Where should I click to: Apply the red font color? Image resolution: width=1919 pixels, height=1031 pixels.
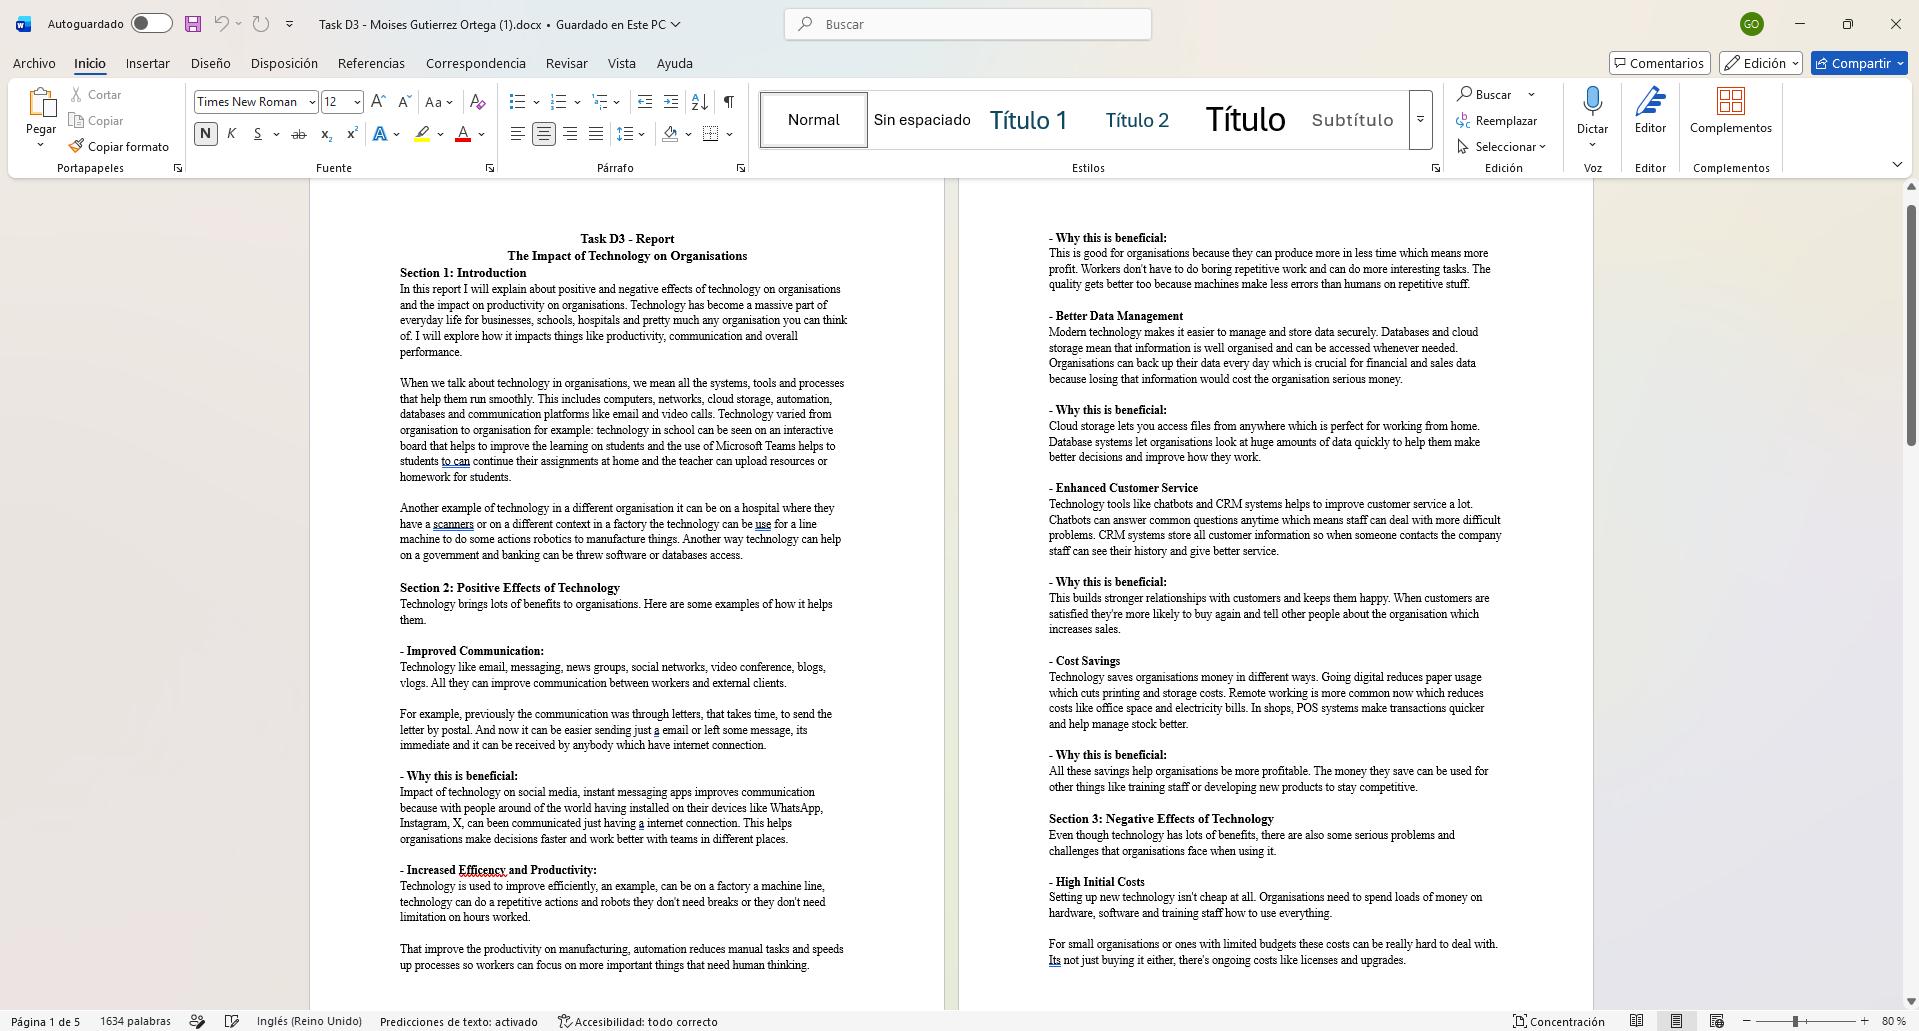[x=463, y=134]
